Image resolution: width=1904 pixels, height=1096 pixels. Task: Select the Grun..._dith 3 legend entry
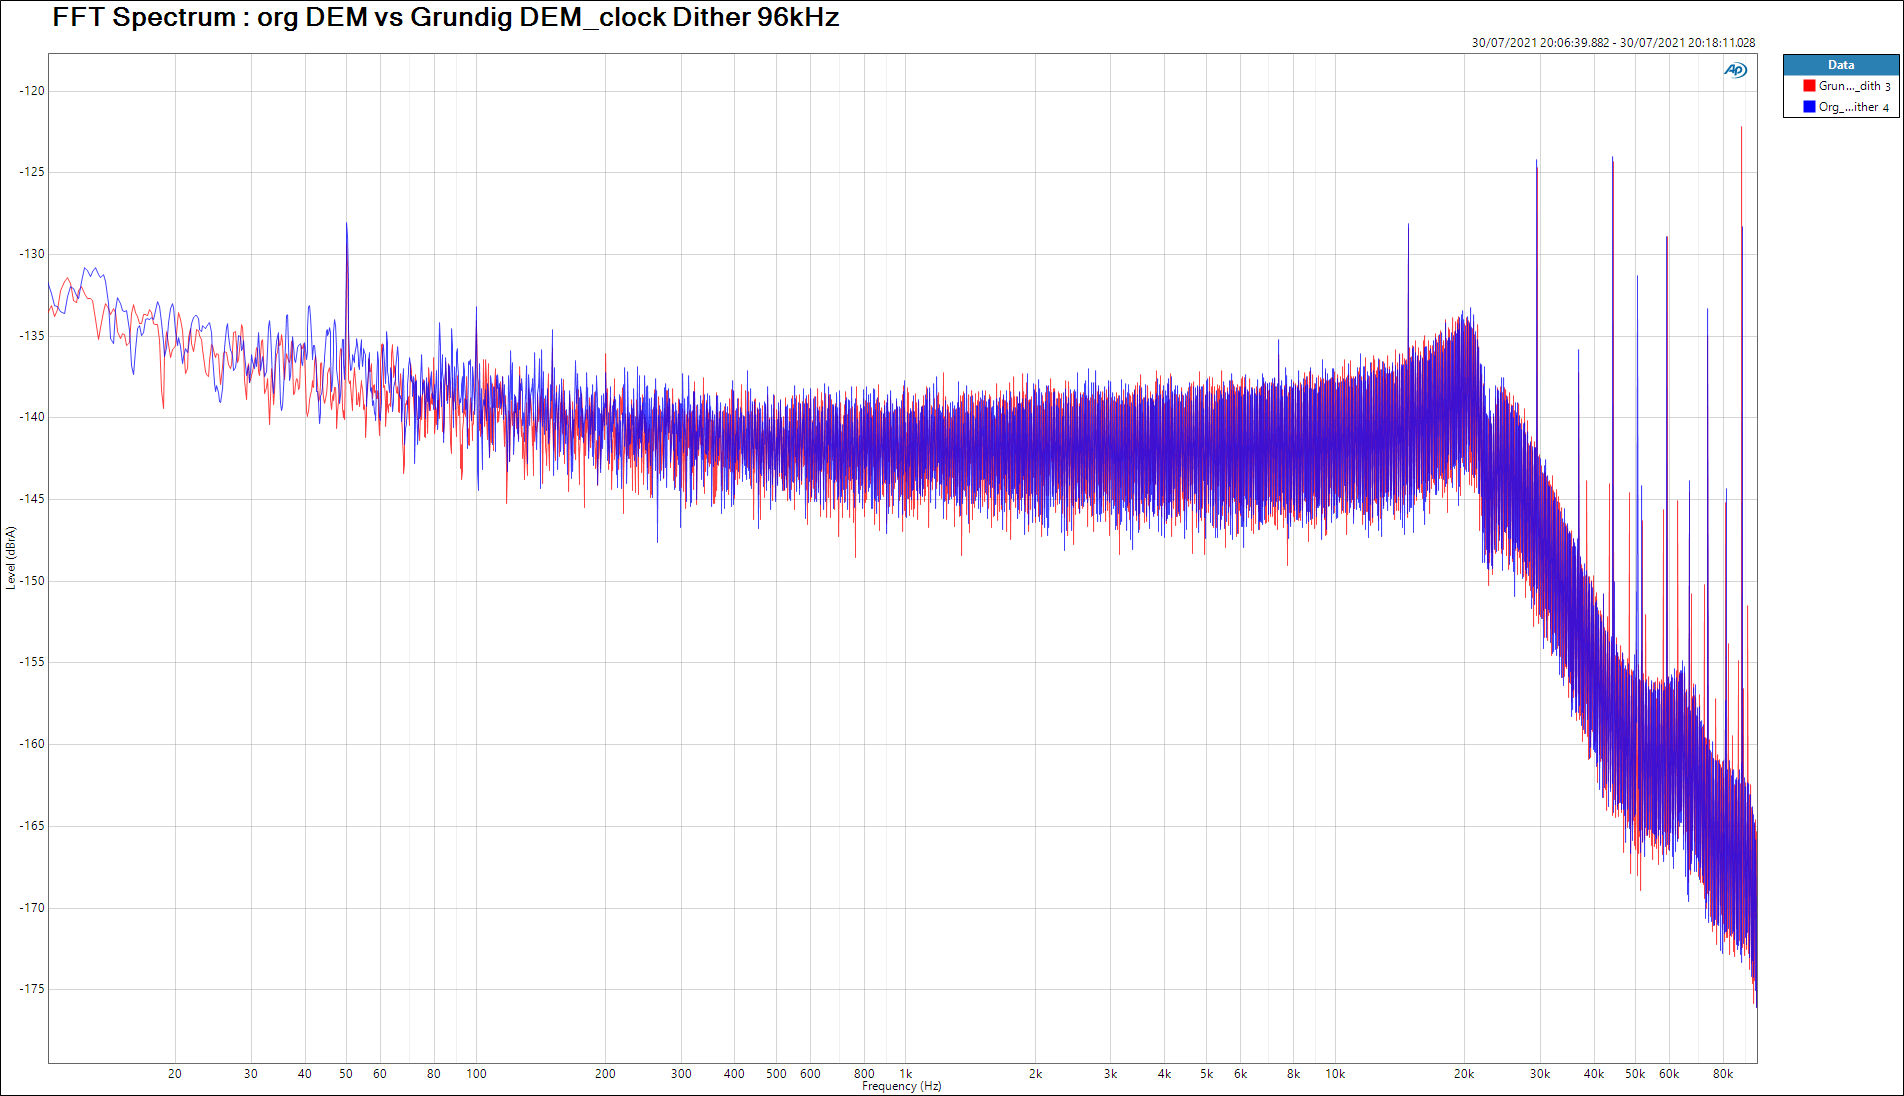pos(1853,86)
